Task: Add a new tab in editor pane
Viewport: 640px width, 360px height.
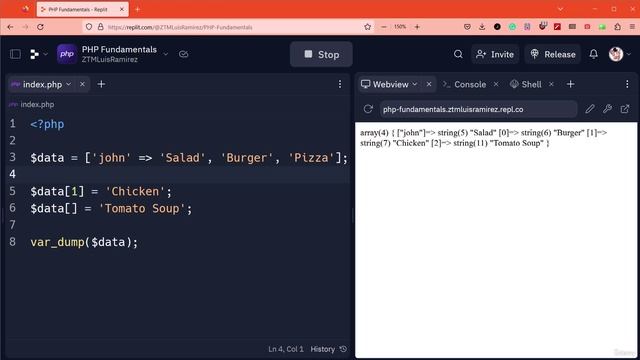Action: click(101, 84)
